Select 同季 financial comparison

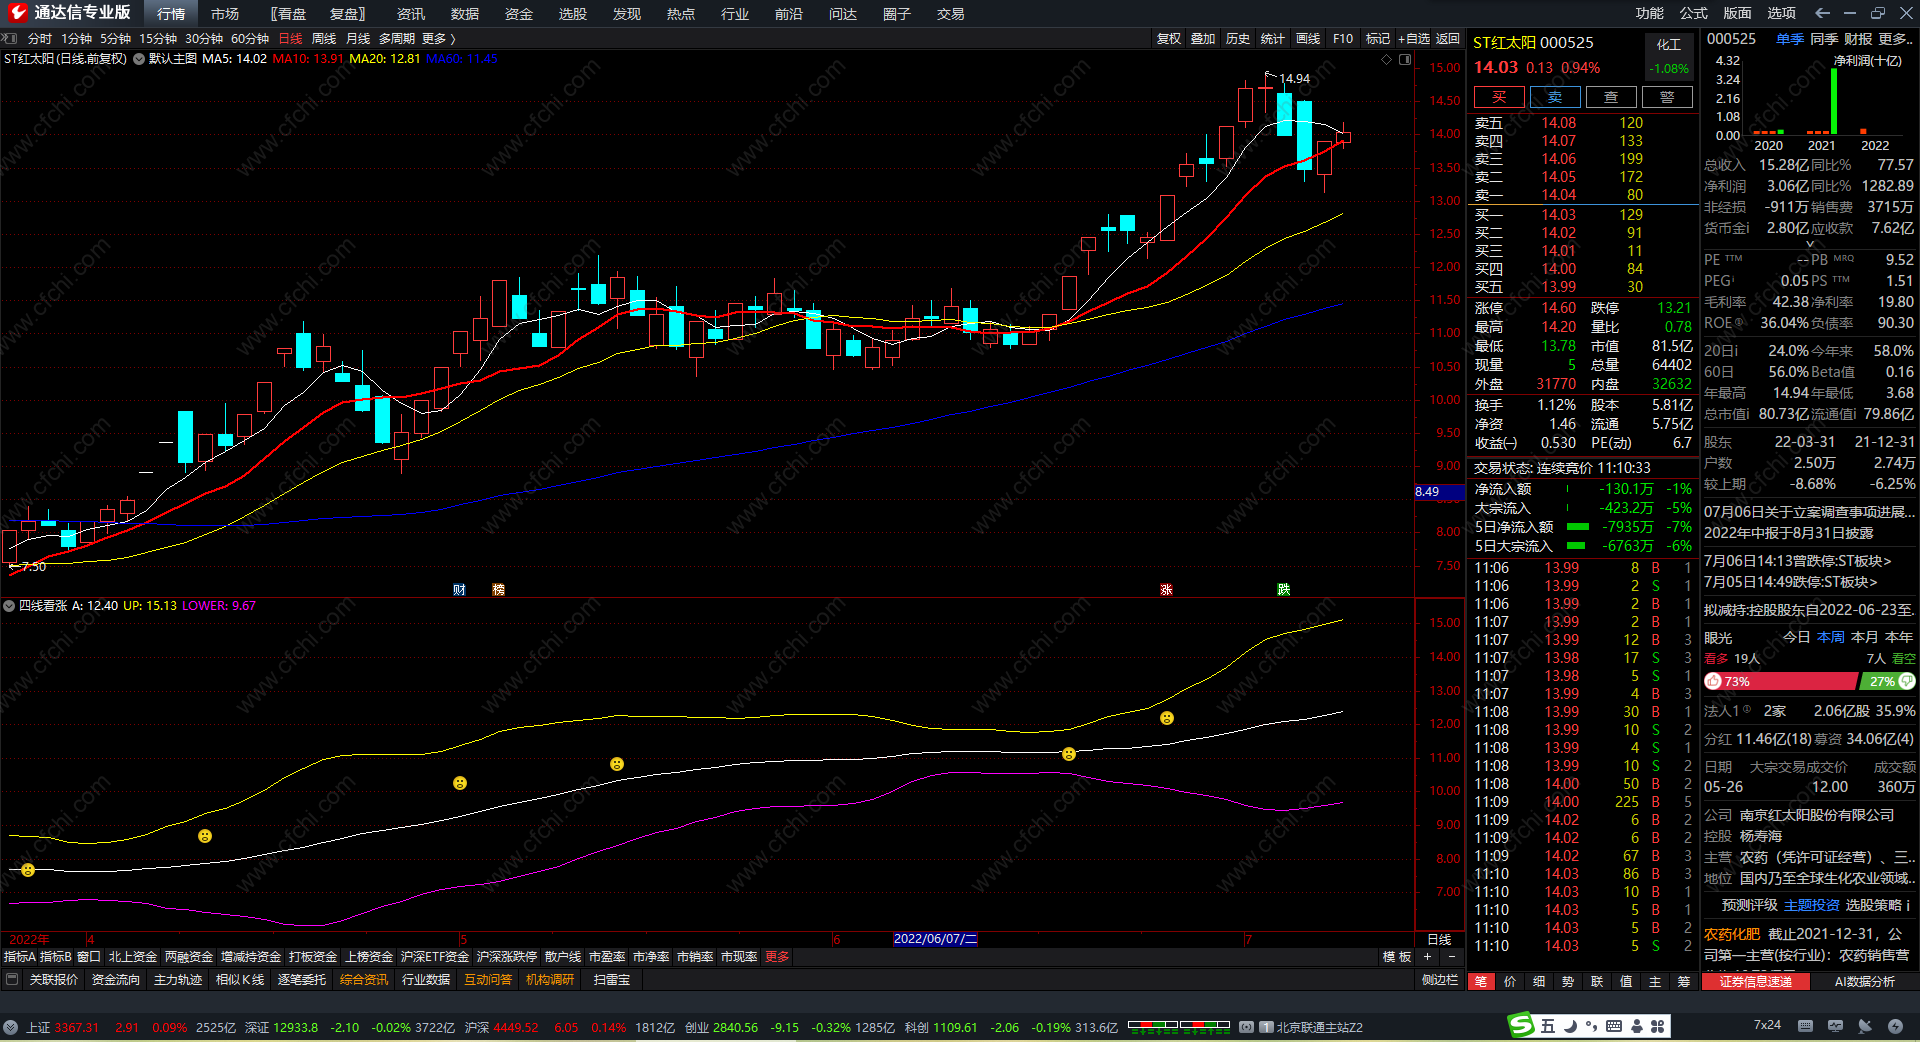click(1824, 39)
